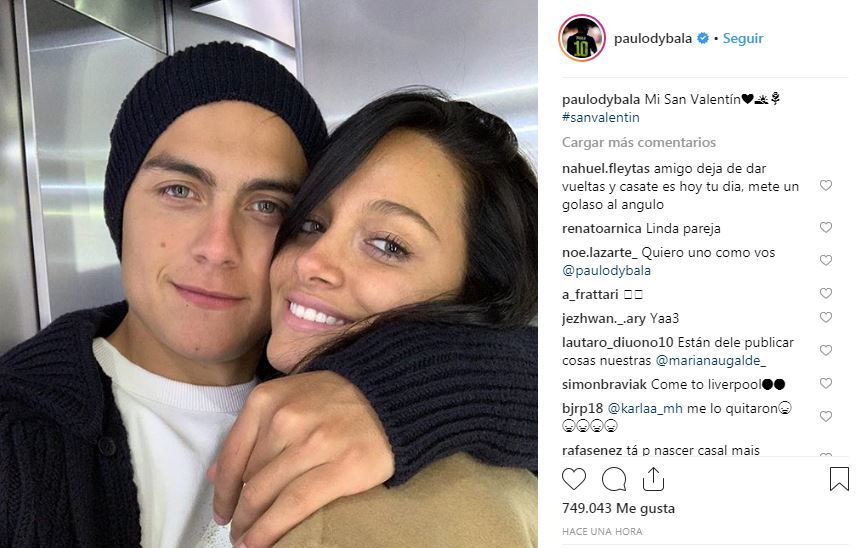Open the #sanvalentin hashtag

click(x=601, y=117)
